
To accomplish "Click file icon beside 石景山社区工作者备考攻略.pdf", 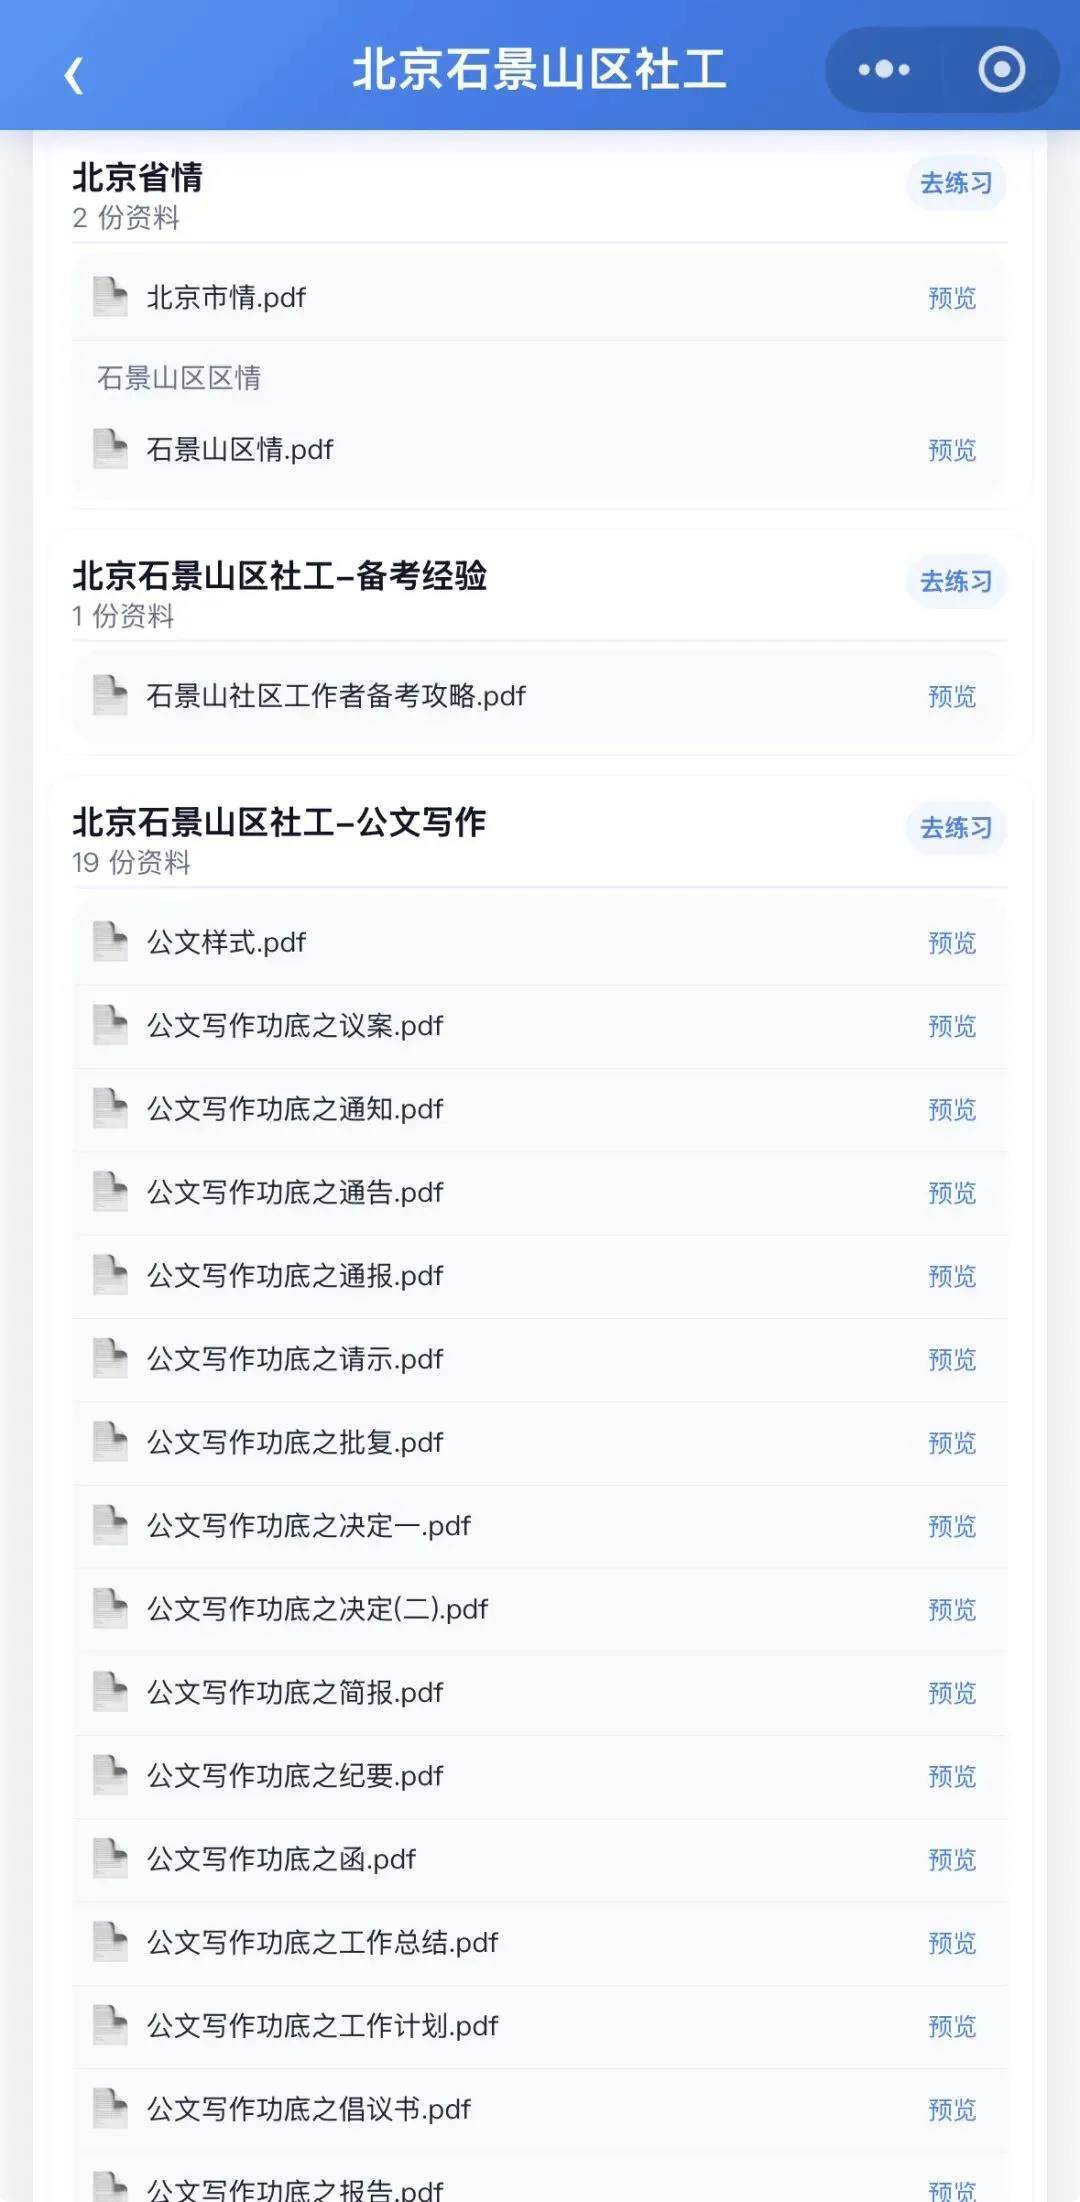I will coord(110,695).
